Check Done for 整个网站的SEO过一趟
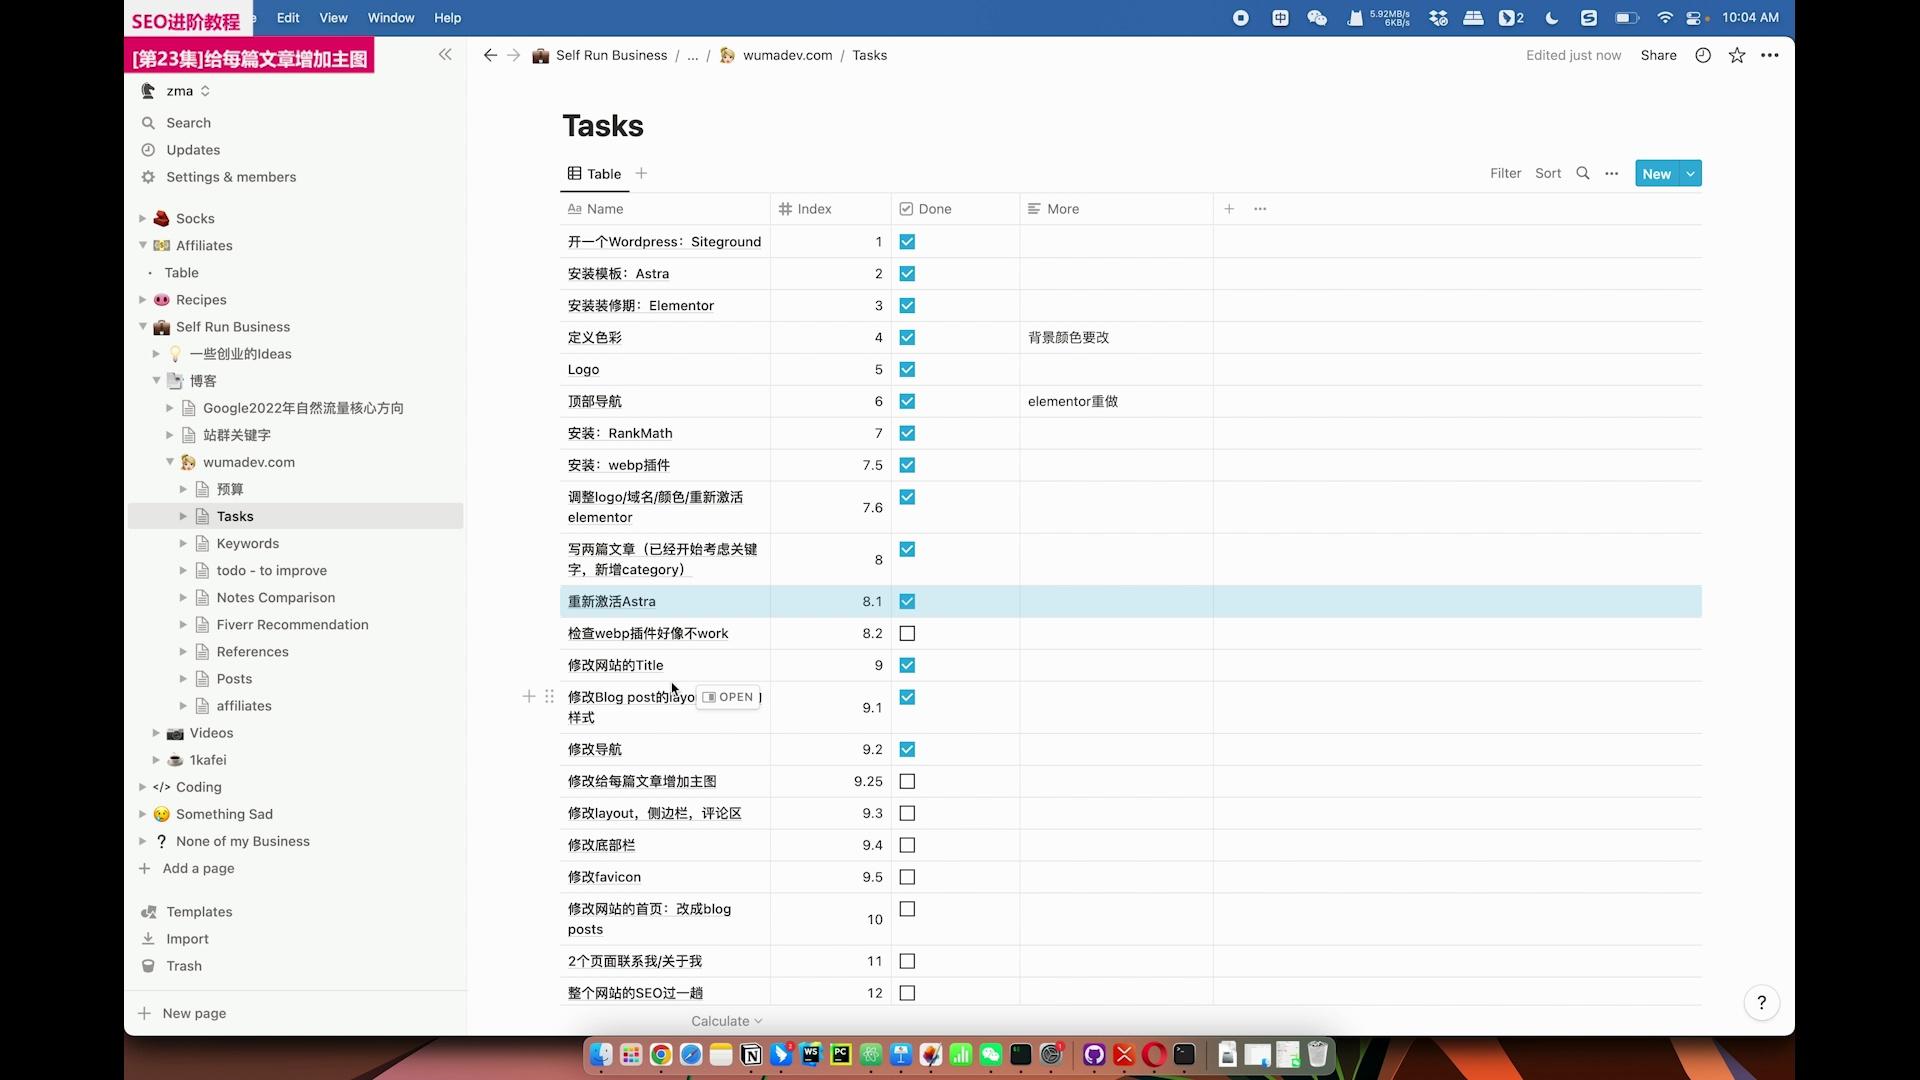Image resolution: width=1920 pixels, height=1080 pixels. pyautogui.click(x=907, y=993)
